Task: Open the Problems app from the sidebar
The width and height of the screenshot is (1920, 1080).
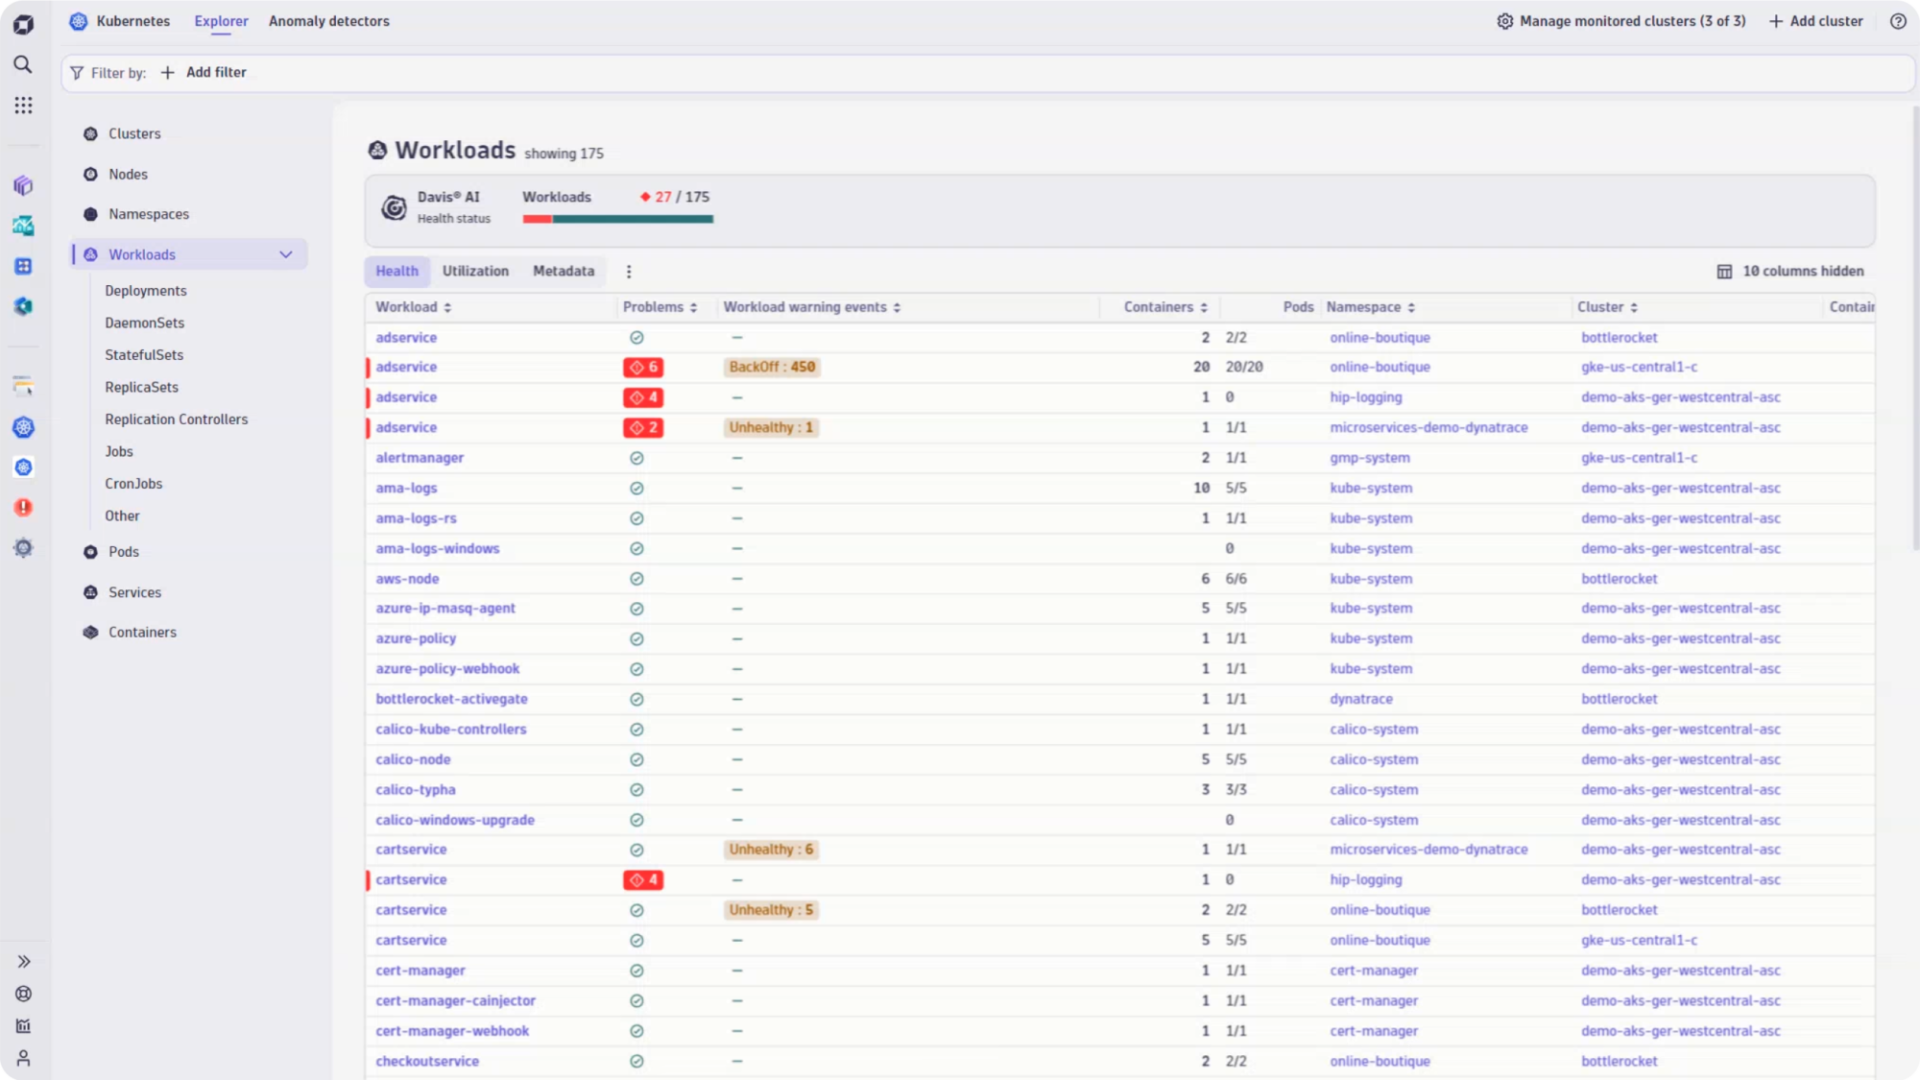Action: pyautogui.click(x=23, y=507)
